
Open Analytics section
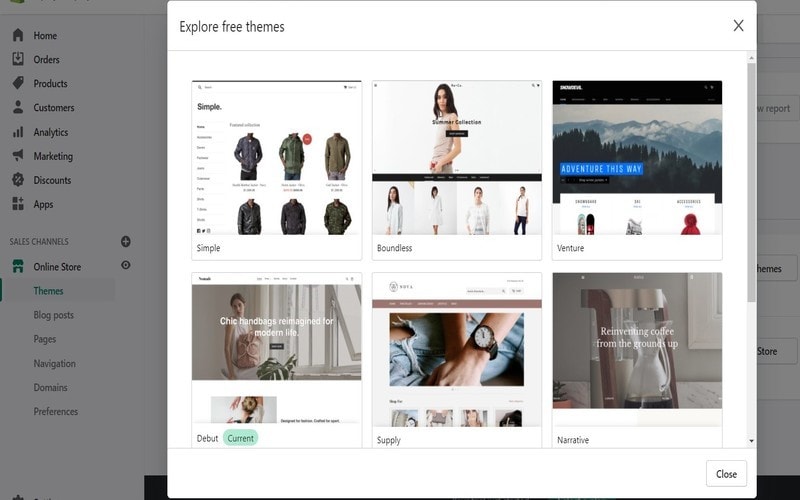pos(51,132)
